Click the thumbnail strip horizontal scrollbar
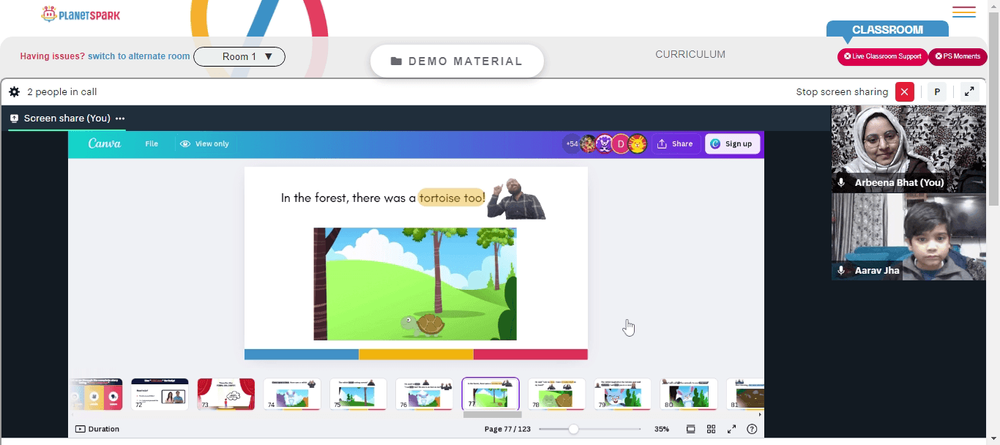Image resolution: width=1000 pixels, height=445 pixels. (492, 414)
